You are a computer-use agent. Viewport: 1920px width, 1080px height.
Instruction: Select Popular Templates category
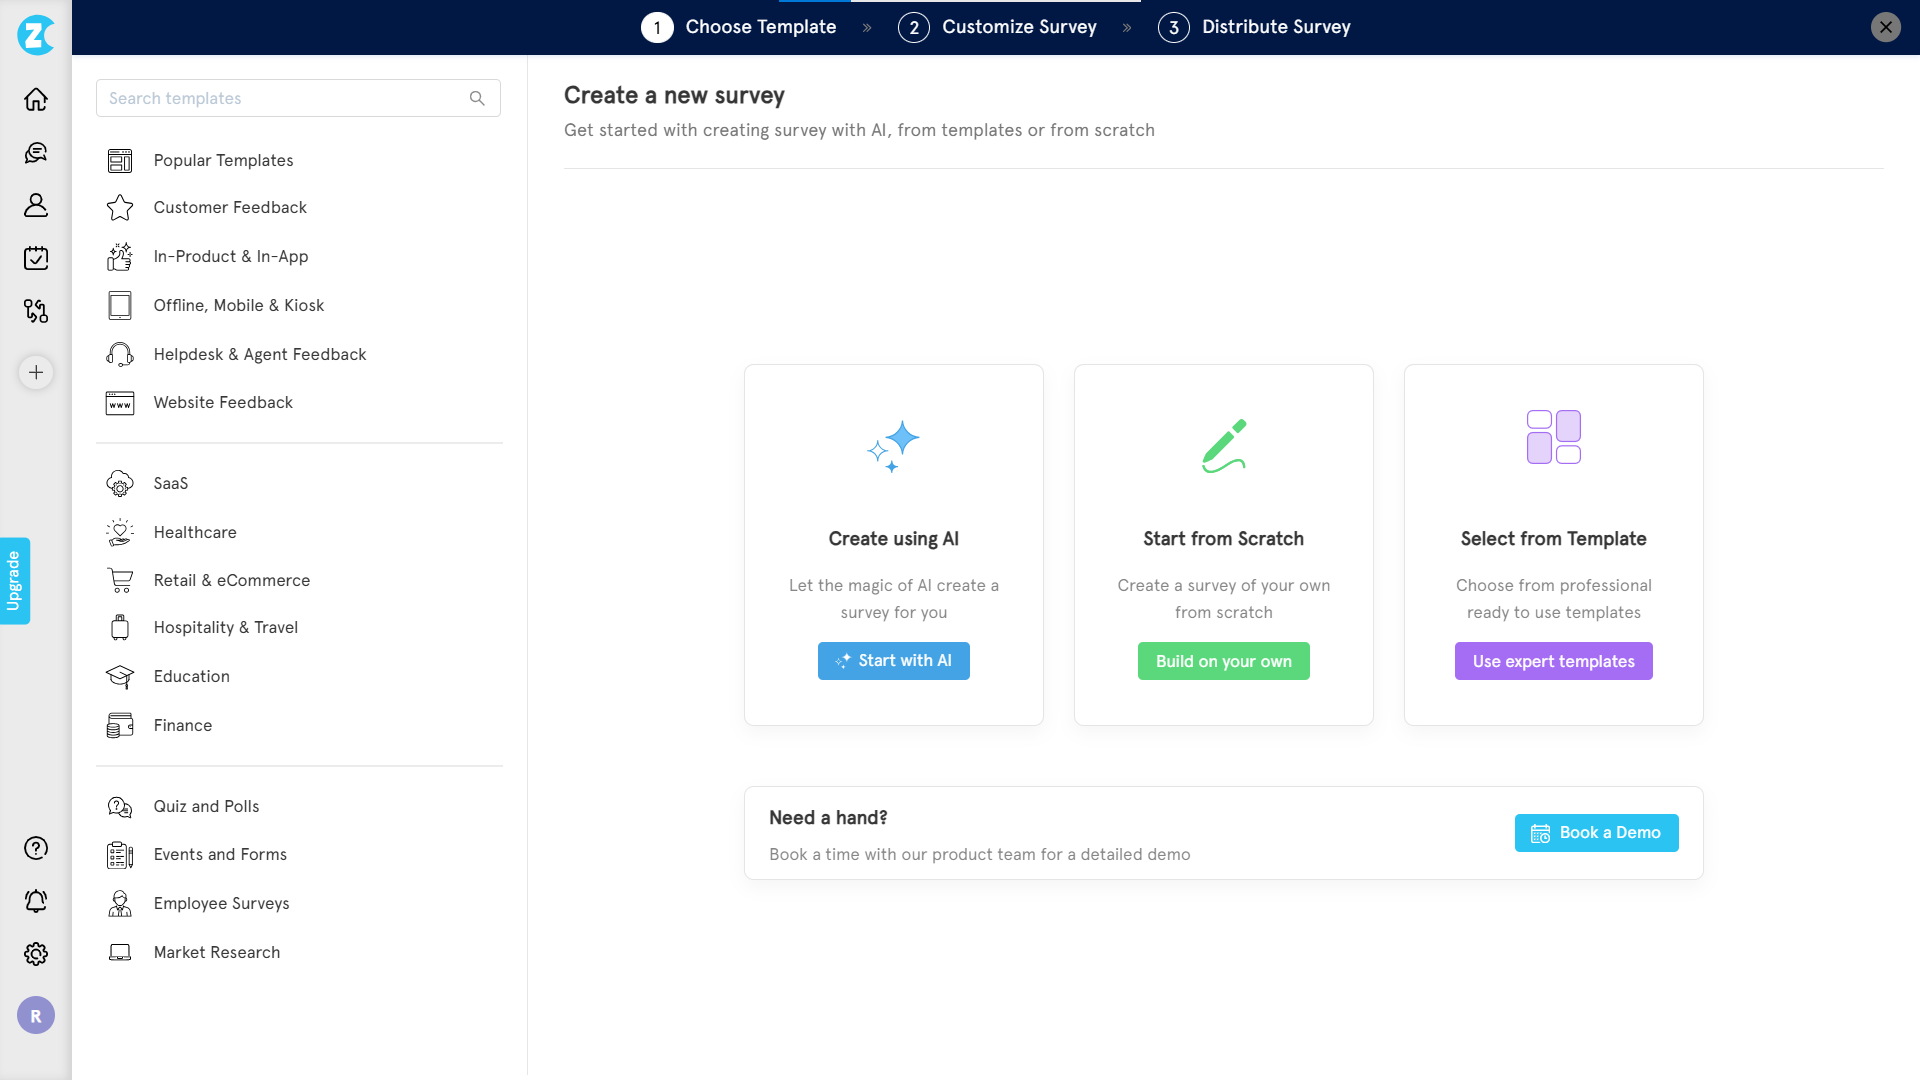[x=223, y=160]
